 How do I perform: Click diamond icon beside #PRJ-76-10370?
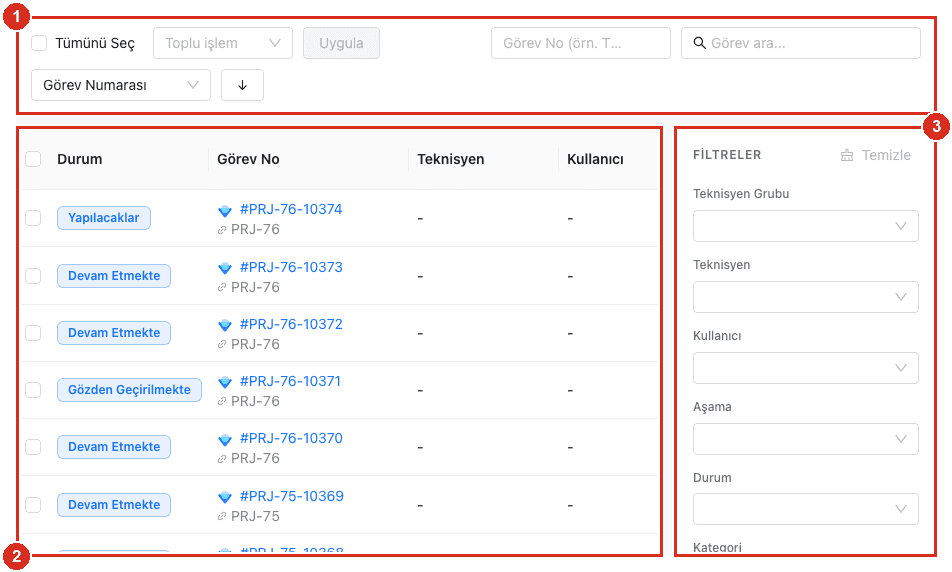pyautogui.click(x=225, y=439)
